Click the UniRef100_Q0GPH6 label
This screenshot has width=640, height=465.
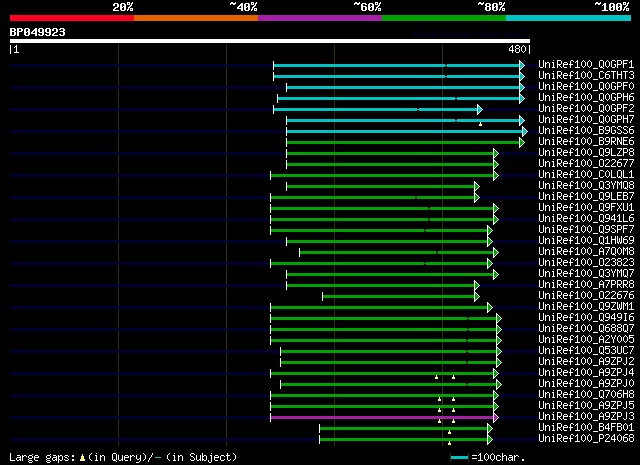pyautogui.click(x=586, y=98)
